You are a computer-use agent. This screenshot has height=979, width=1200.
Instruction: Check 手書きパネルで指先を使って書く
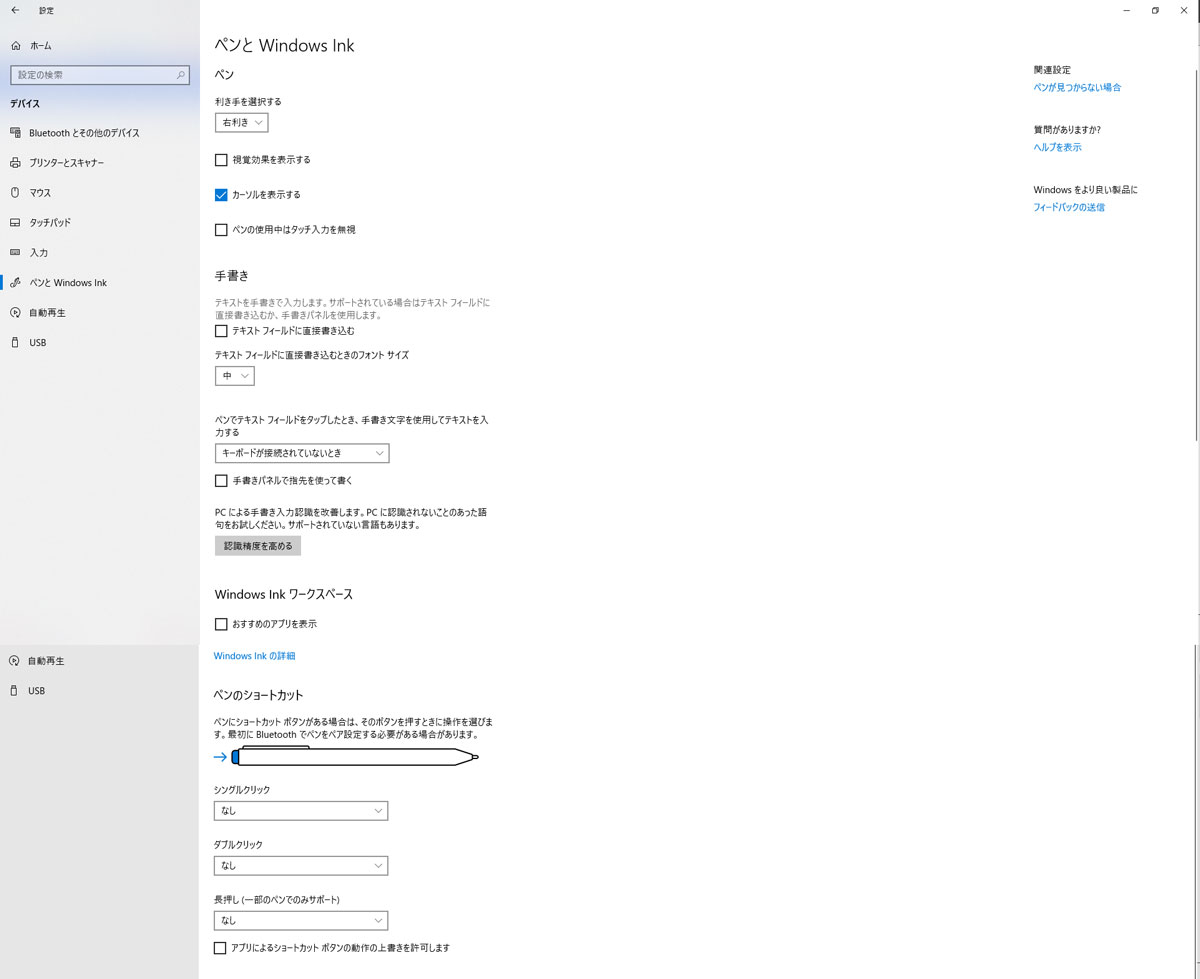point(221,481)
